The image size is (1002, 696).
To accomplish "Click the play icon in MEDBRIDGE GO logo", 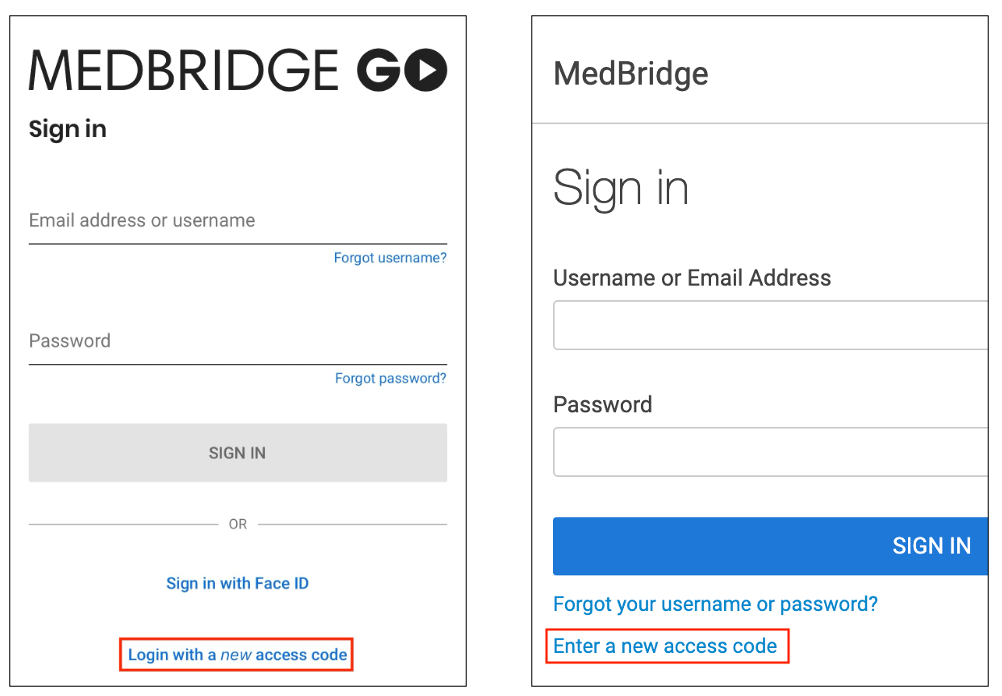I will tap(427, 71).
